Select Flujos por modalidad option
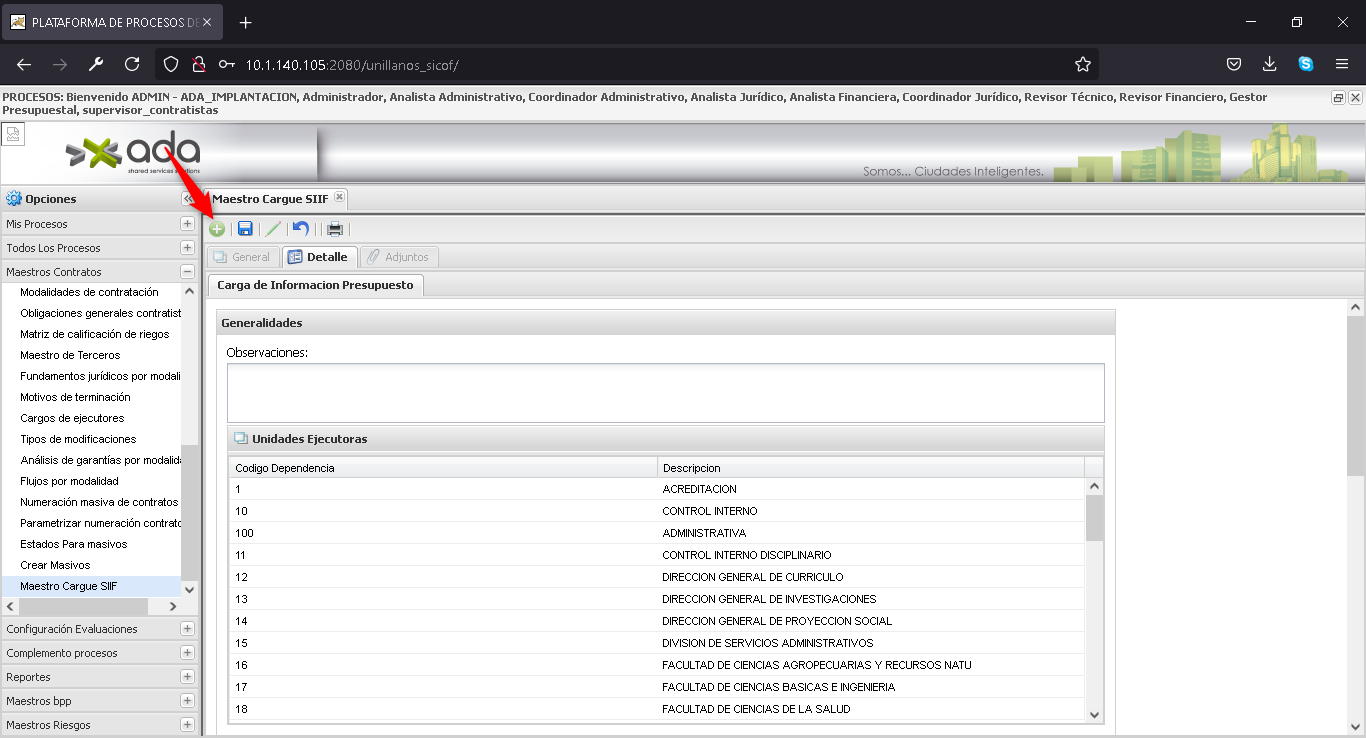This screenshot has height=738, width=1366. (x=69, y=481)
